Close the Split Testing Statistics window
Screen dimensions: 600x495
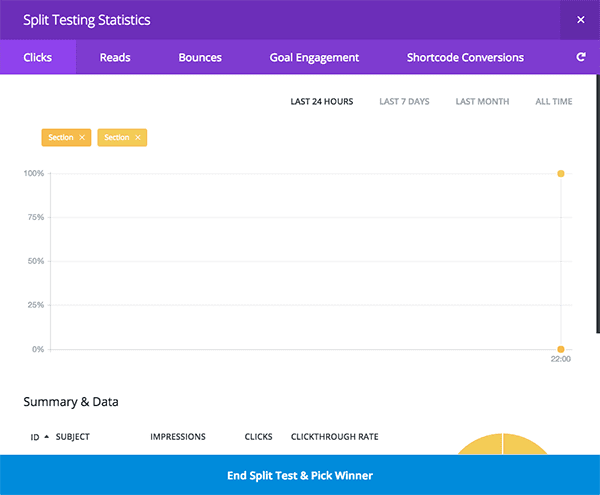pos(581,19)
